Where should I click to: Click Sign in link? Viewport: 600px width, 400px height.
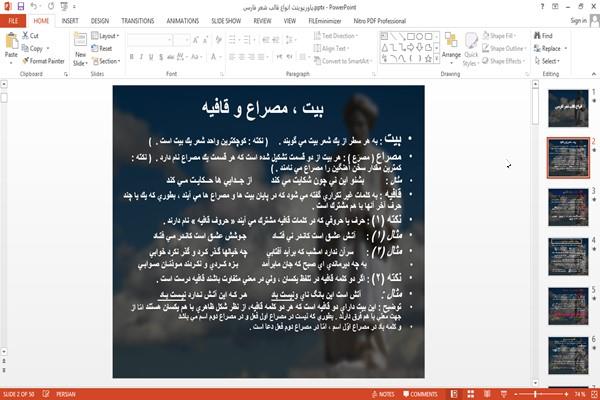579,21
